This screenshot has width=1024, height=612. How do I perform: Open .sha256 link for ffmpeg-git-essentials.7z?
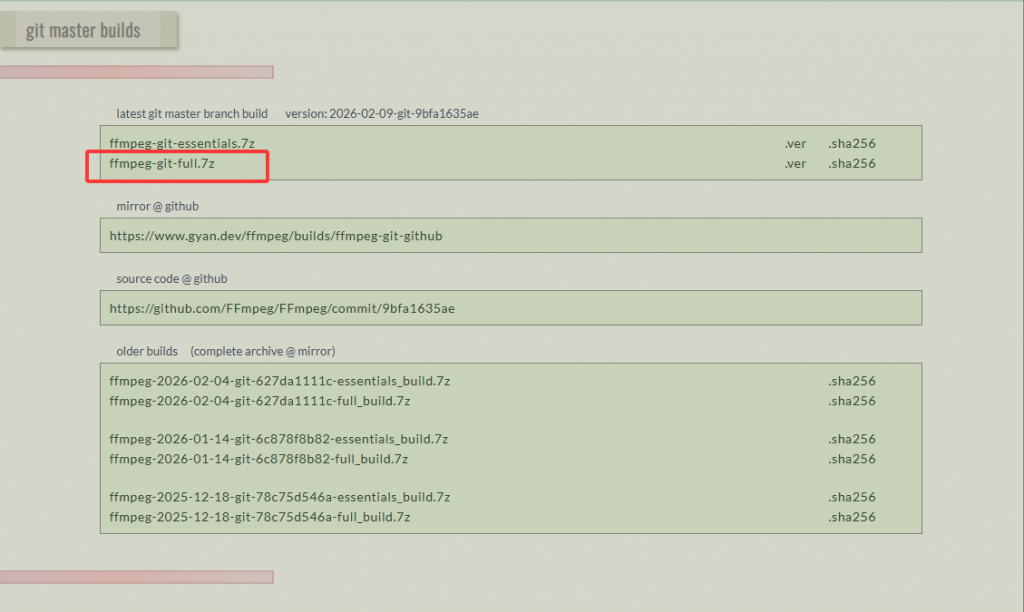point(851,144)
